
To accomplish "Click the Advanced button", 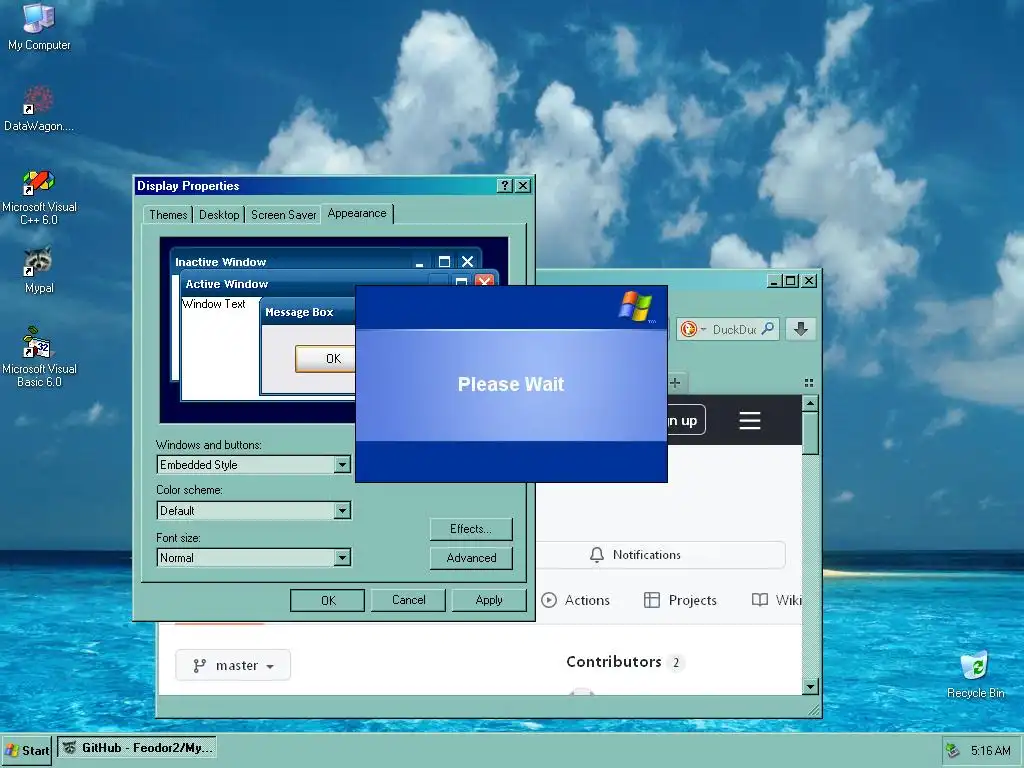I will 471,558.
